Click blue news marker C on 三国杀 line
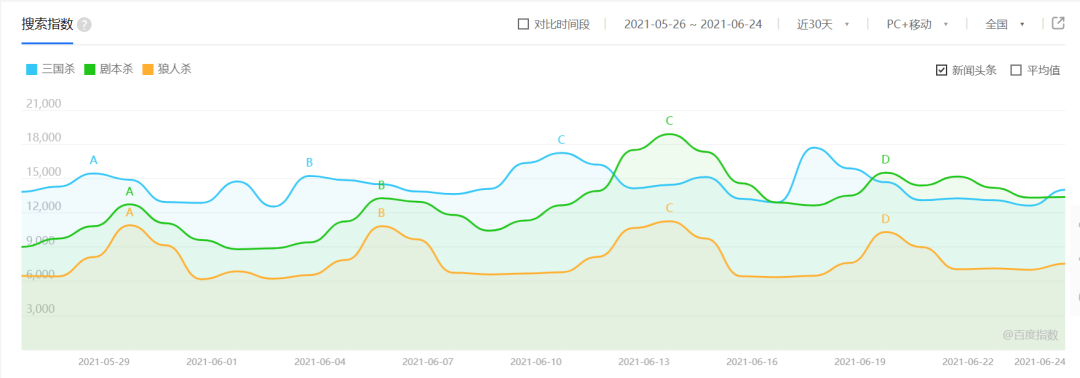The width and height of the screenshot is (1080, 378). [x=561, y=140]
